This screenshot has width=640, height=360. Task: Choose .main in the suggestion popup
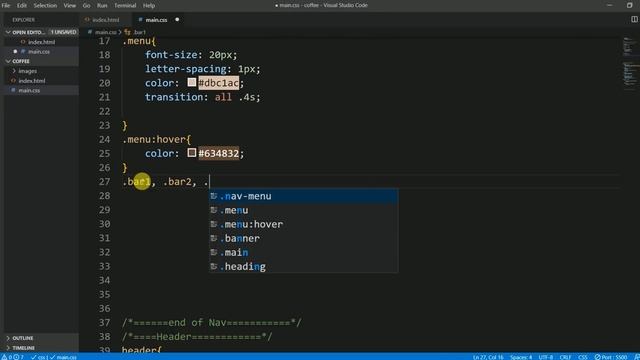304,252
